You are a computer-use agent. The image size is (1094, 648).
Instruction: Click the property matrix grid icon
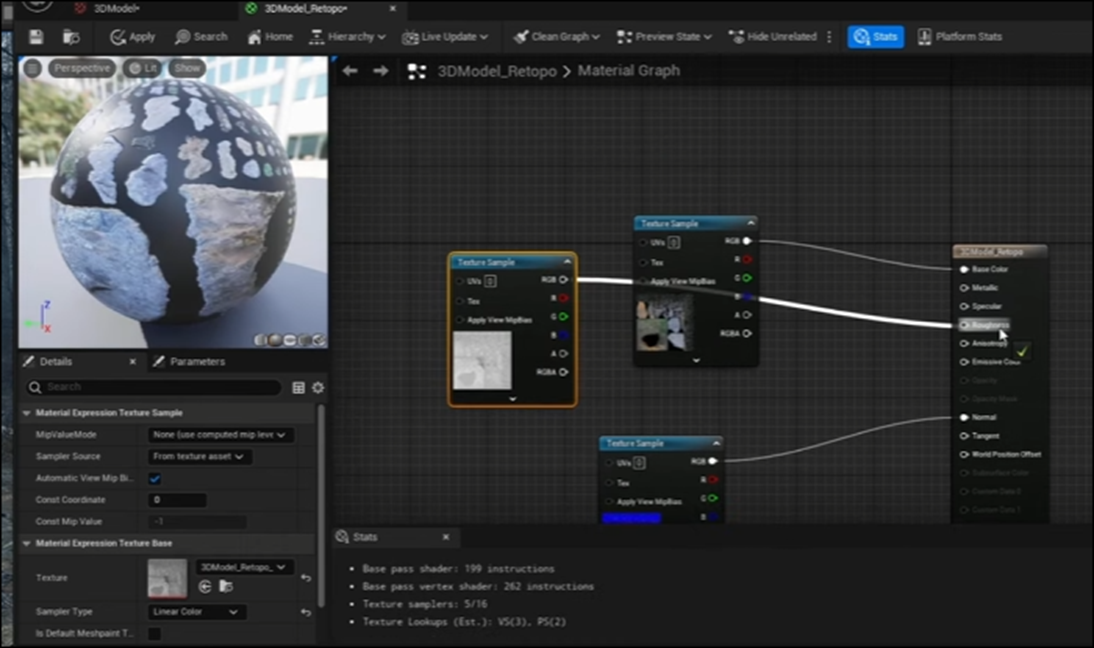tap(298, 387)
